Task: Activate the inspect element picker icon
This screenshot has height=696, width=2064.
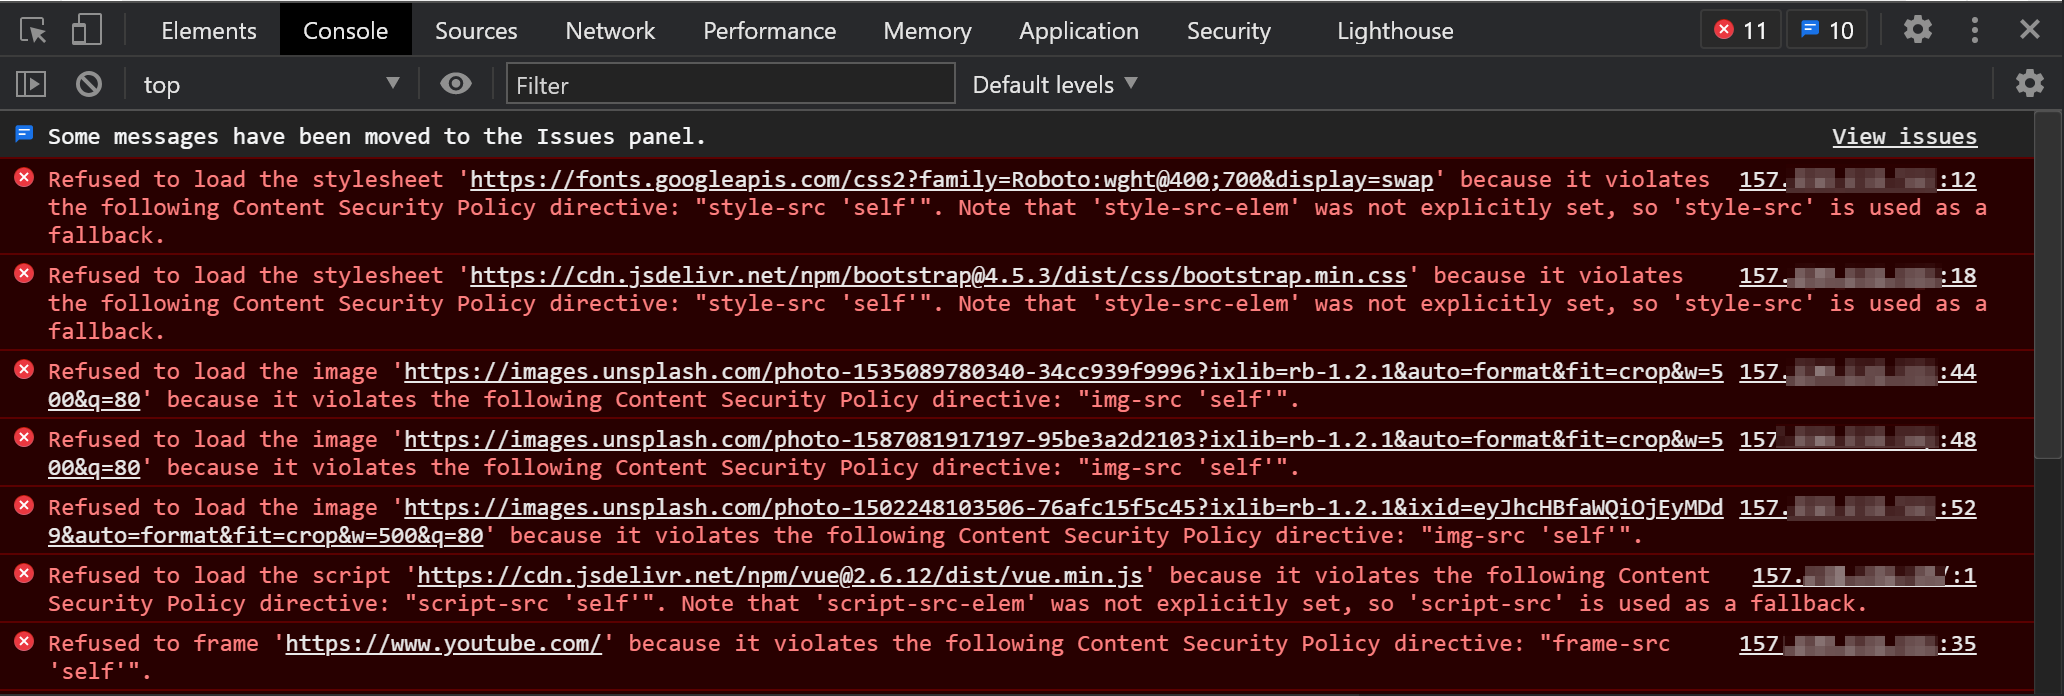Action: (x=33, y=30)
